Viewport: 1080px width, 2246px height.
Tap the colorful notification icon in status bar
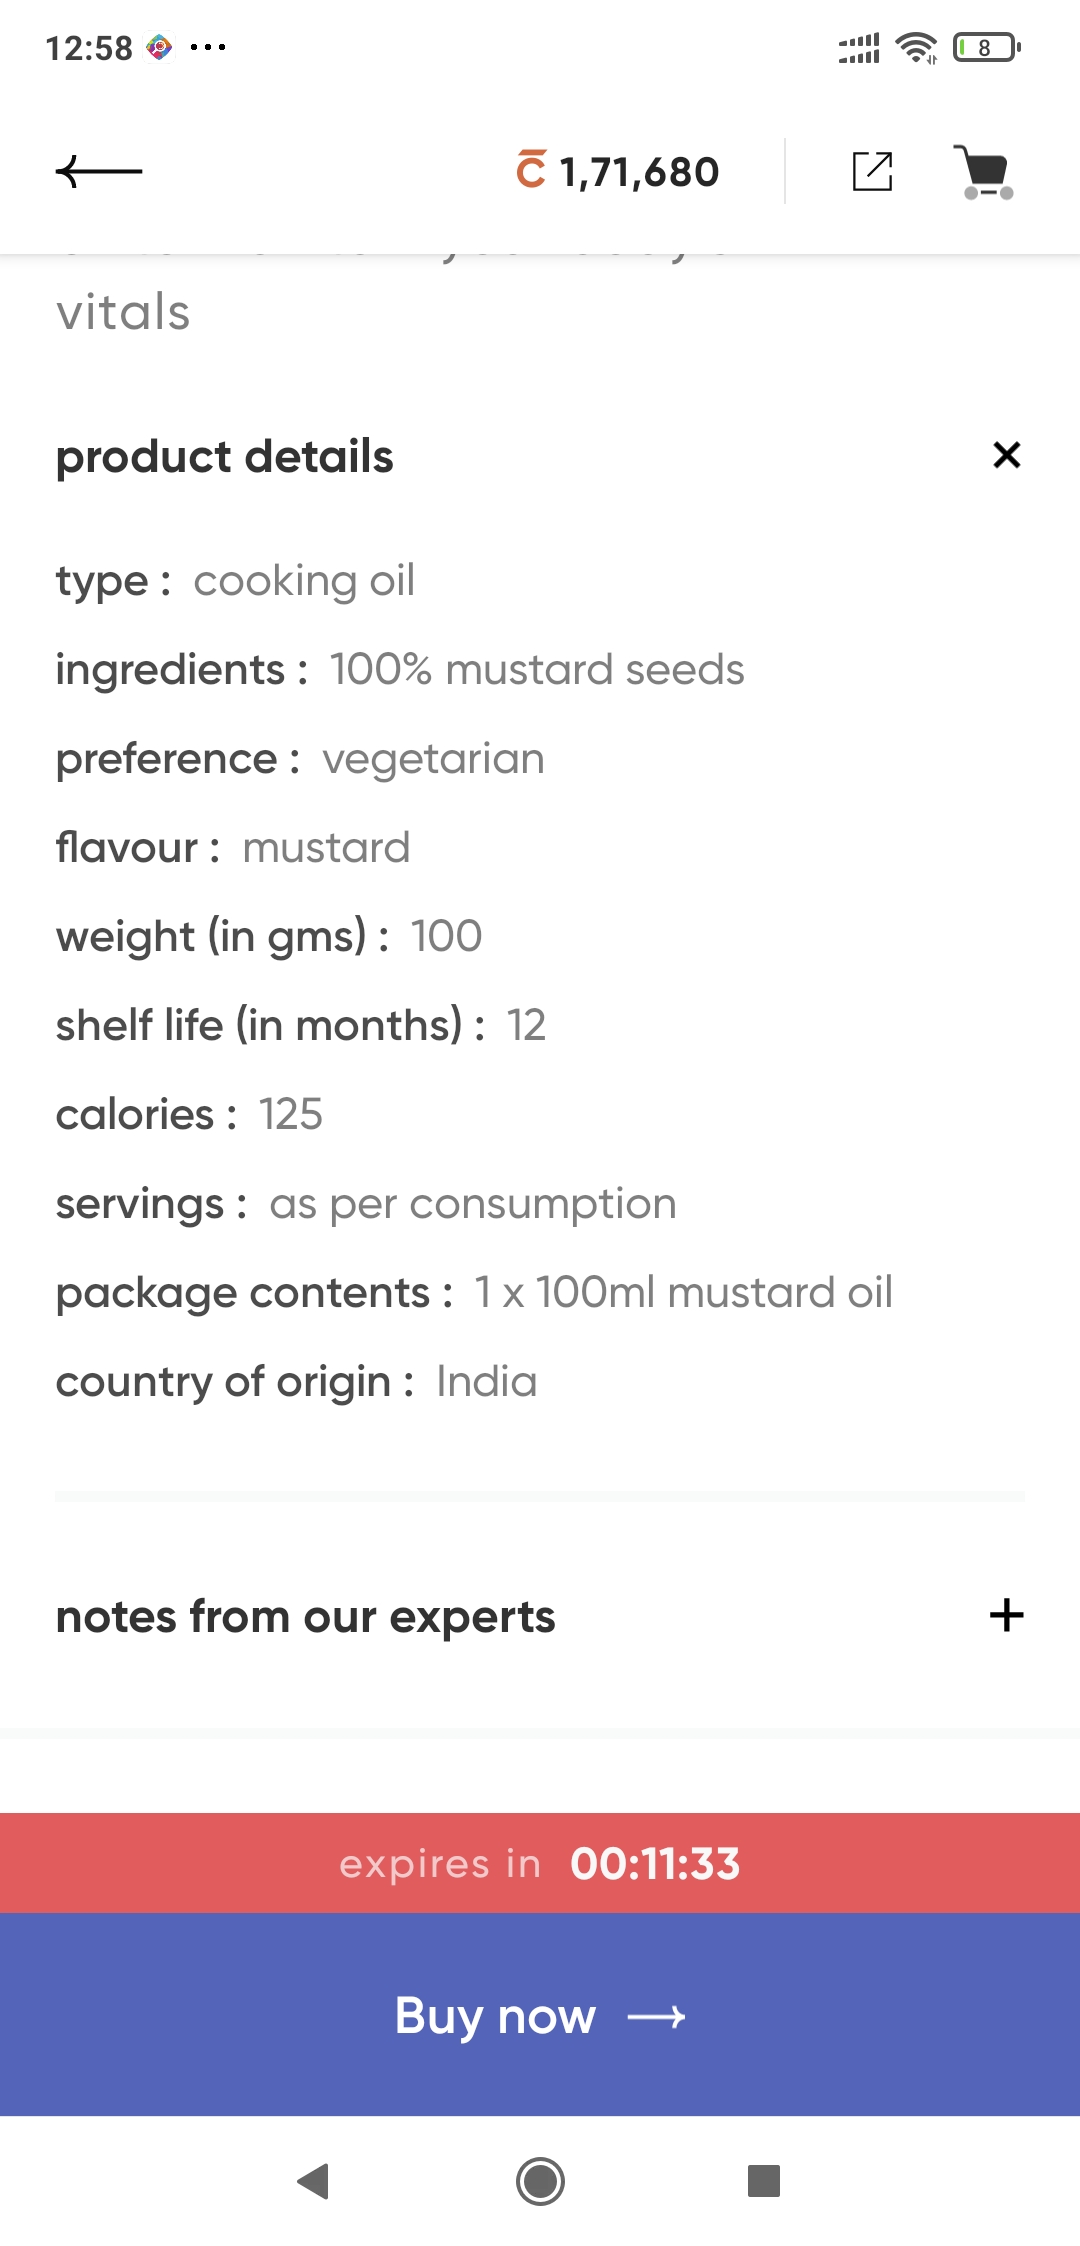click(159, 47)
